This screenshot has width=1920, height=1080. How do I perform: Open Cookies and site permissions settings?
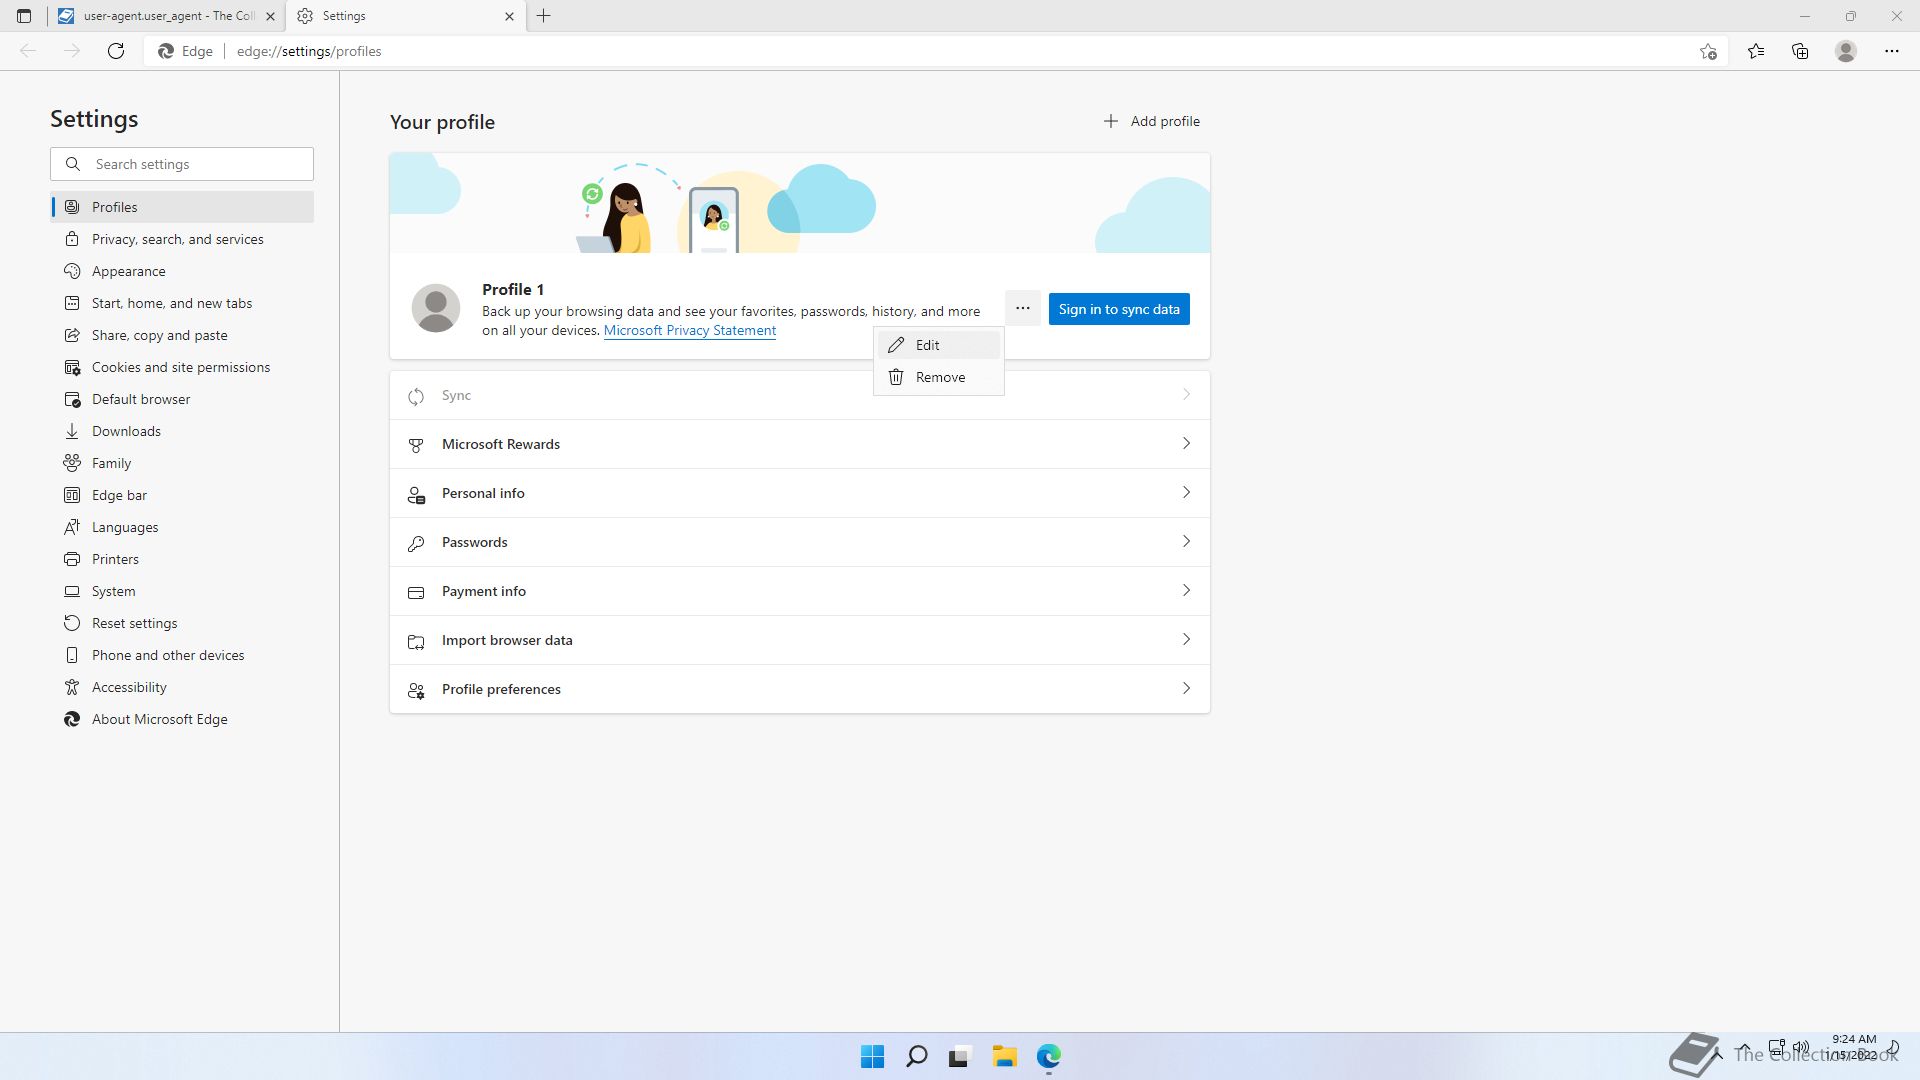[182, 367]
